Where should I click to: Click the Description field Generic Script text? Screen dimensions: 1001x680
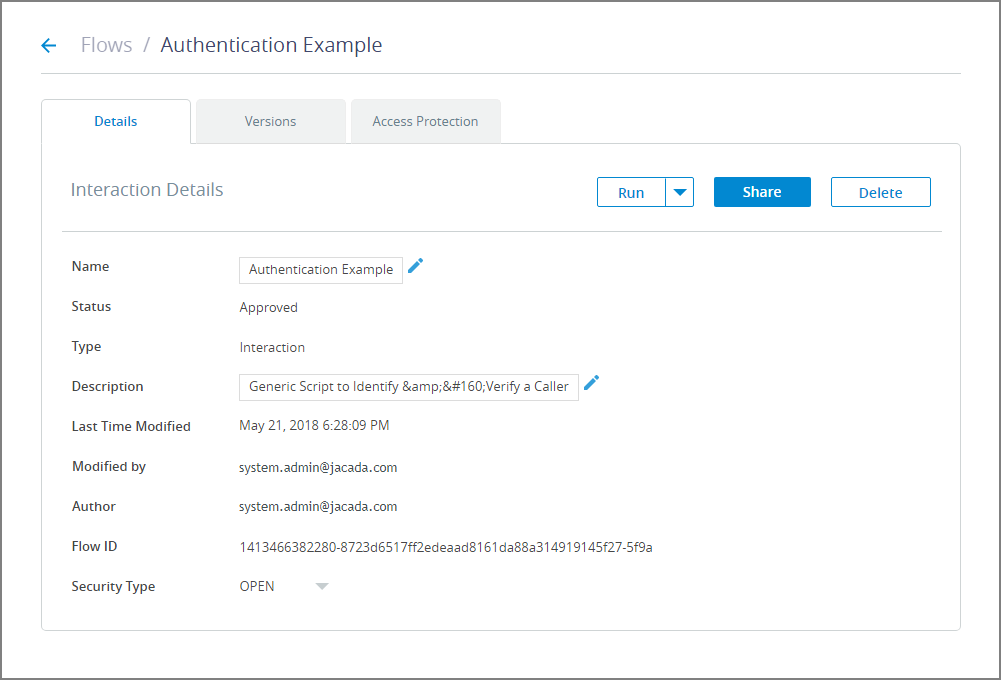coord(409,387)
